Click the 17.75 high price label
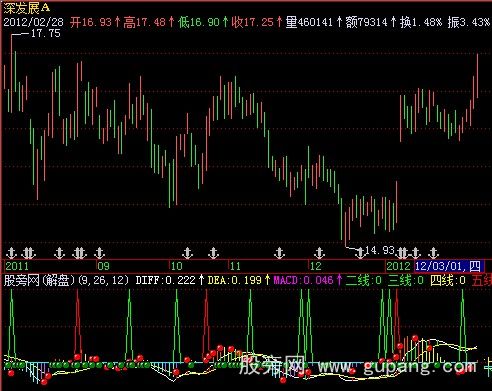This screenshot has width=492, height=391. (46, 33)
